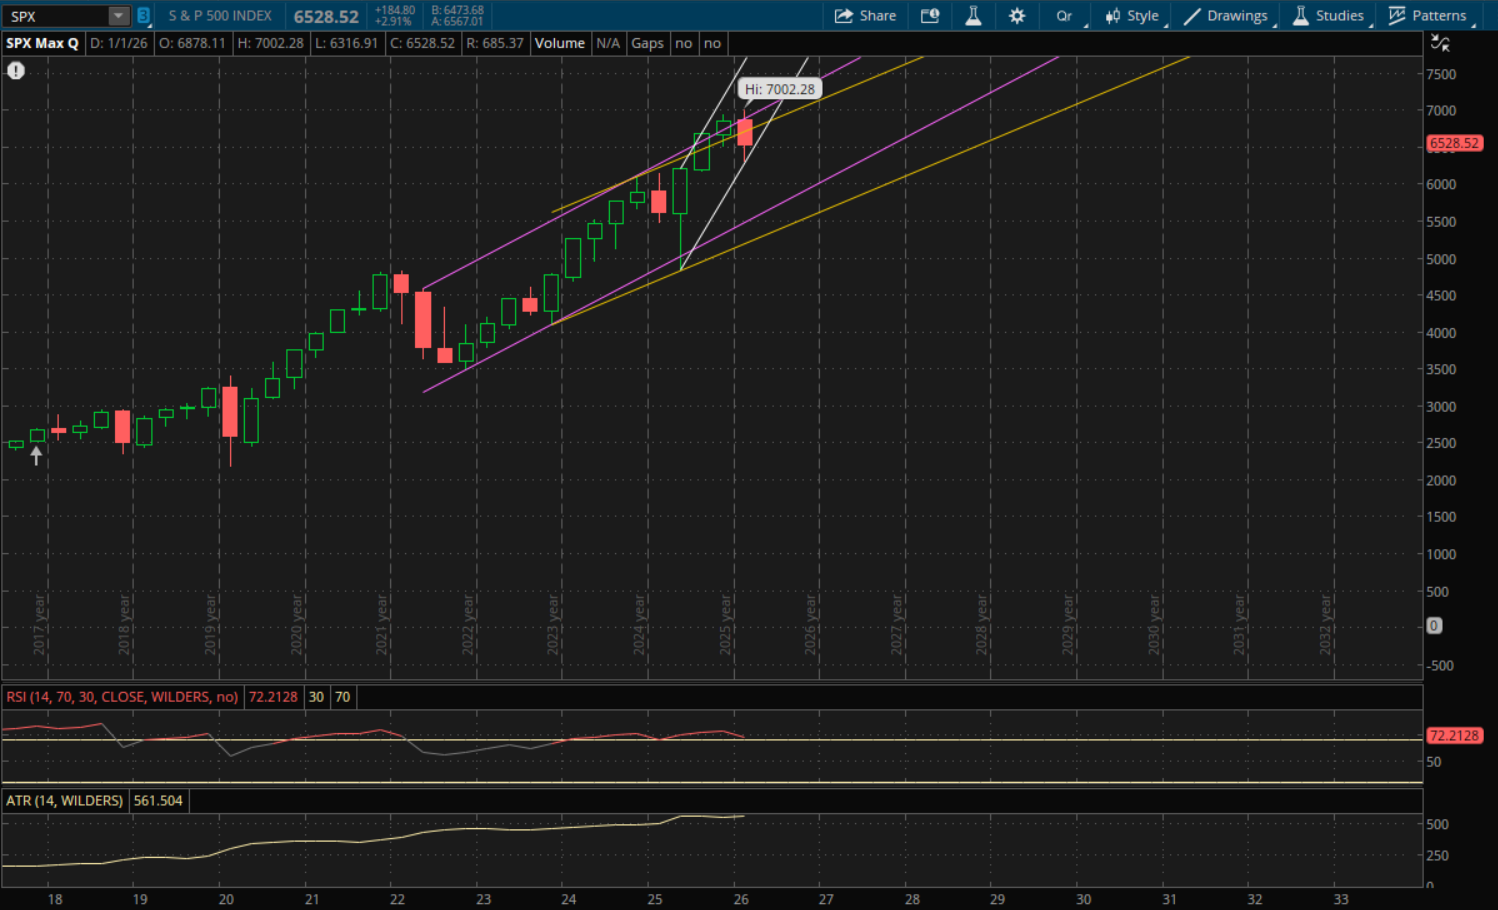Open chart settings gear icon
This screenshot has width=1498, height=910.
click(1017, 16)
